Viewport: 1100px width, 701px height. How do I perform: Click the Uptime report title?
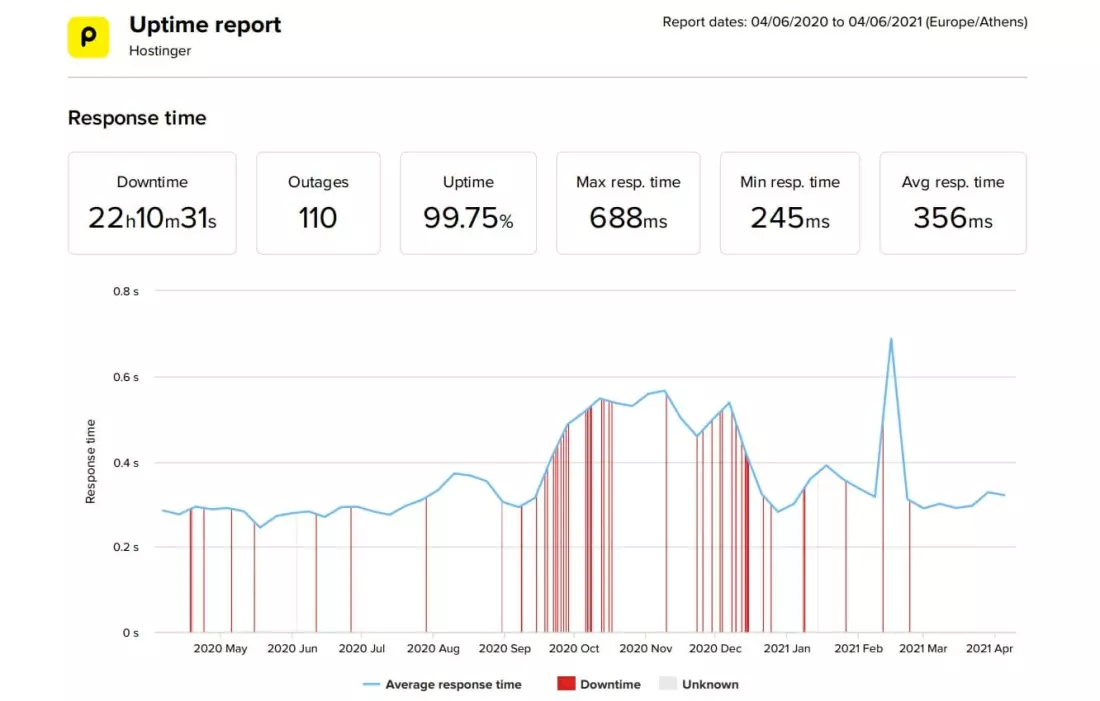pos(205,25)
